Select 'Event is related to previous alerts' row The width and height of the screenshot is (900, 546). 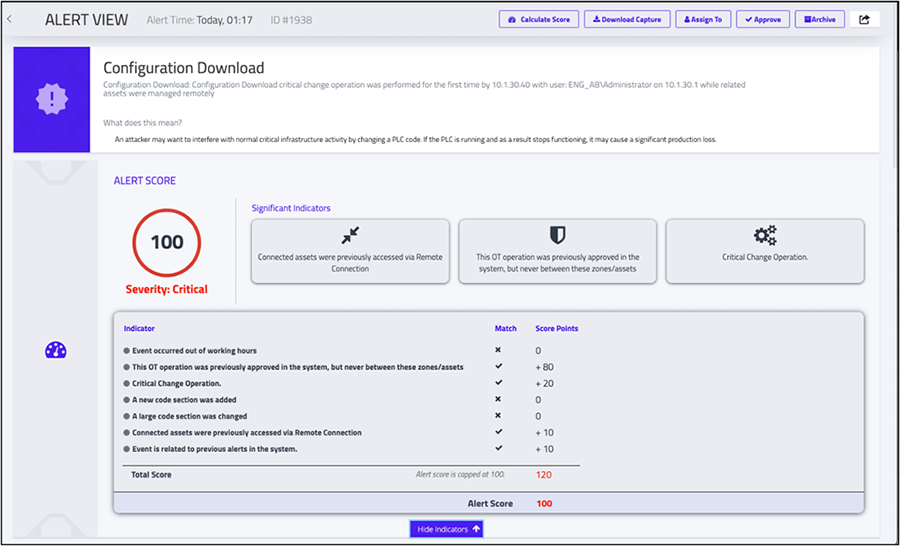pos(351,449)
